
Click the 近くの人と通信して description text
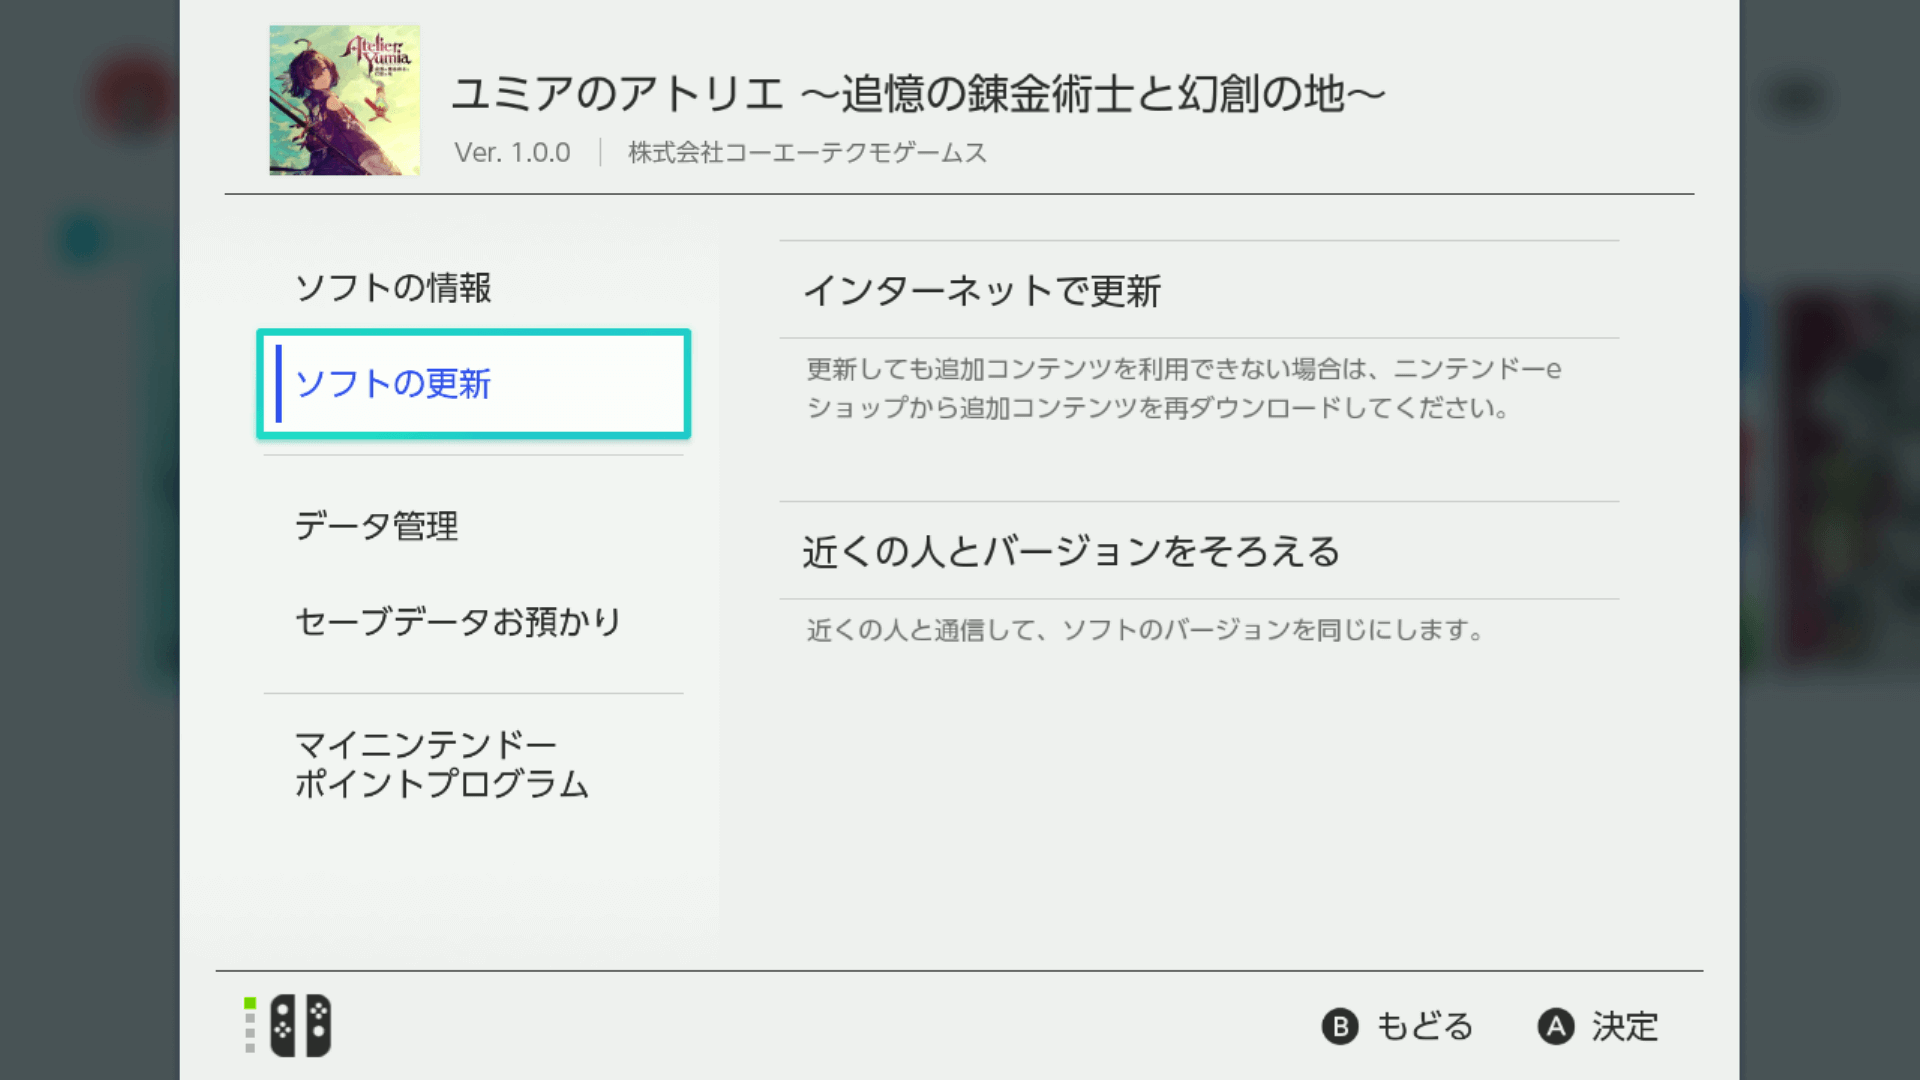1144,630
